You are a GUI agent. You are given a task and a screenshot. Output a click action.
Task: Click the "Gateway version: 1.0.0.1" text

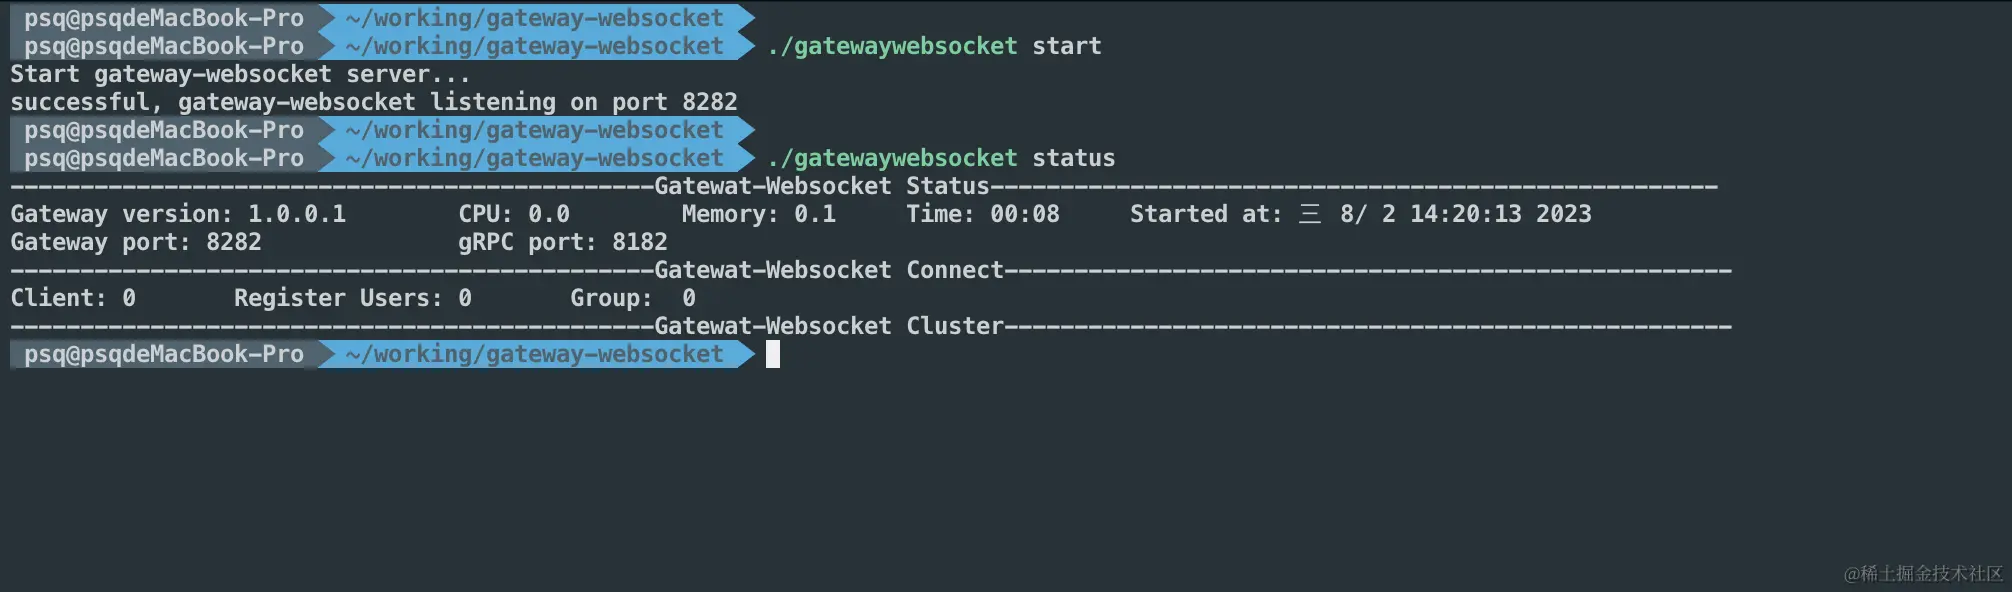[x=178, y=214]
